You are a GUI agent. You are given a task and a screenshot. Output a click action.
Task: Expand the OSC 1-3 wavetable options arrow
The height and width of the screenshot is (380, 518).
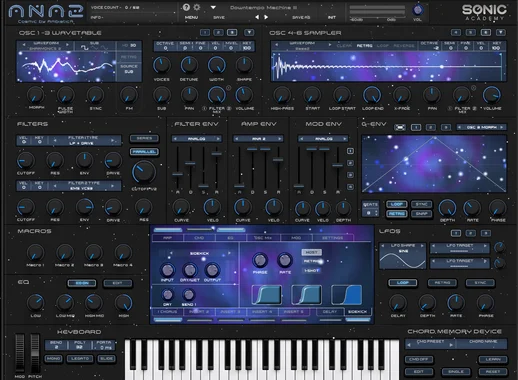coord(249,32)
